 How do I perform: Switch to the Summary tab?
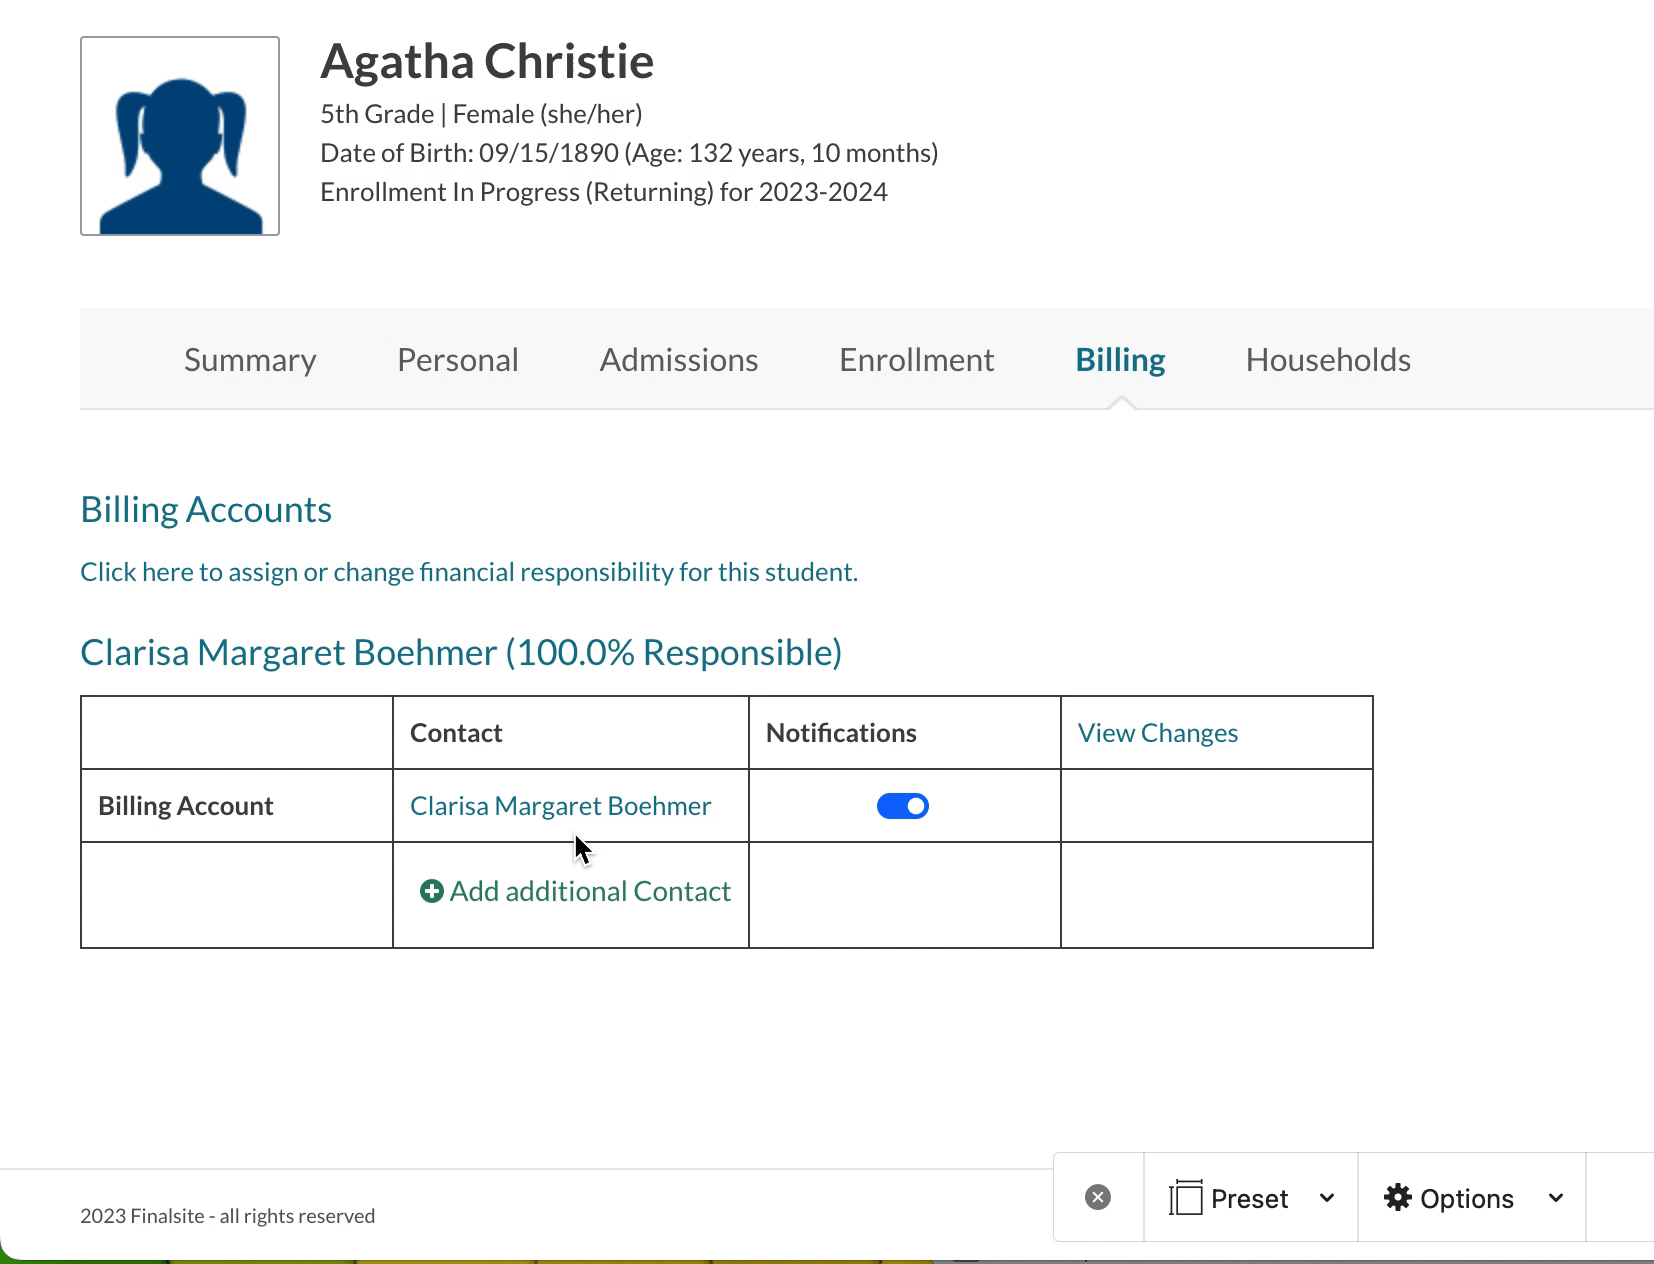250,360
